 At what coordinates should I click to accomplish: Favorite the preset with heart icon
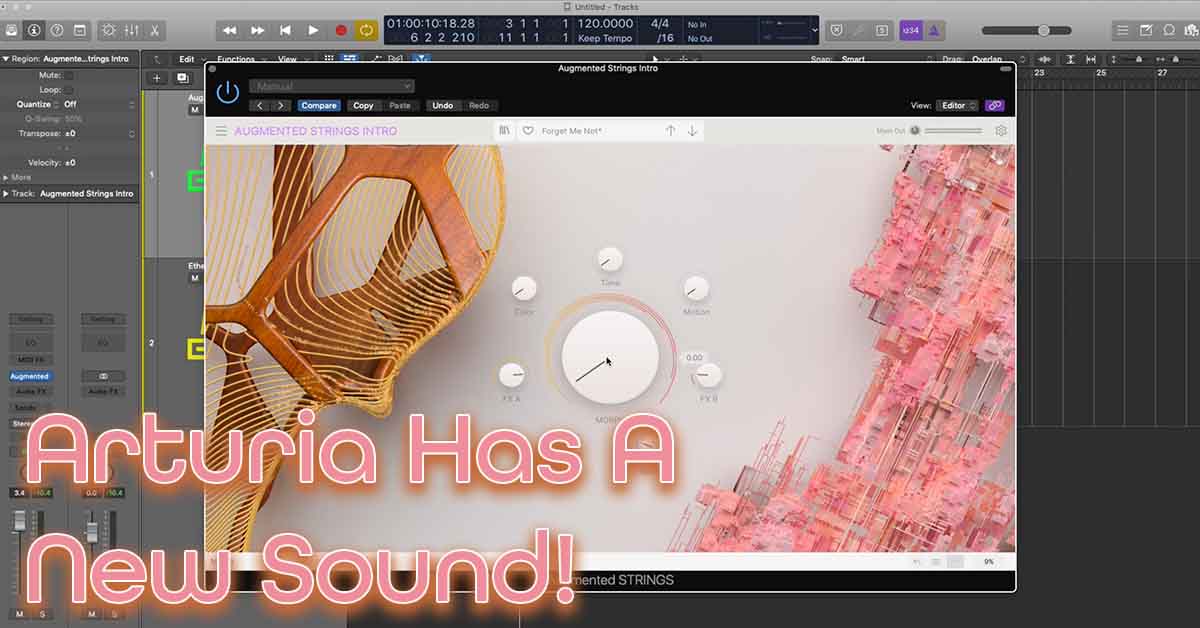coord(528,131)
